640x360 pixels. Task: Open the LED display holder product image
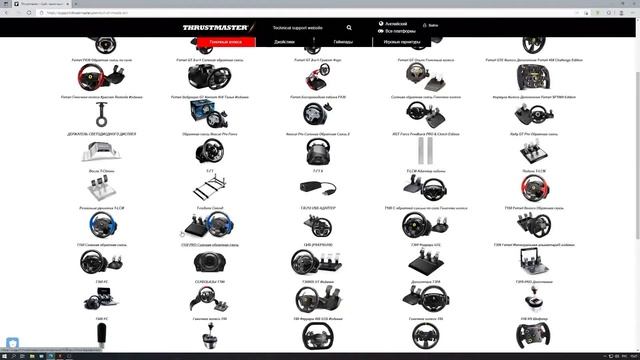pyautogui.click(x=102, y=114)
